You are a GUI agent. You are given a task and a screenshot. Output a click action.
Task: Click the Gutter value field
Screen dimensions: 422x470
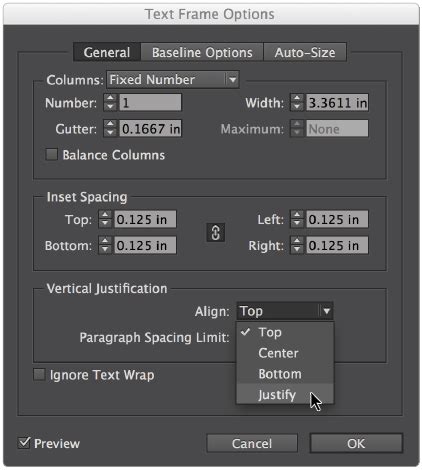[x=151, y=129]
